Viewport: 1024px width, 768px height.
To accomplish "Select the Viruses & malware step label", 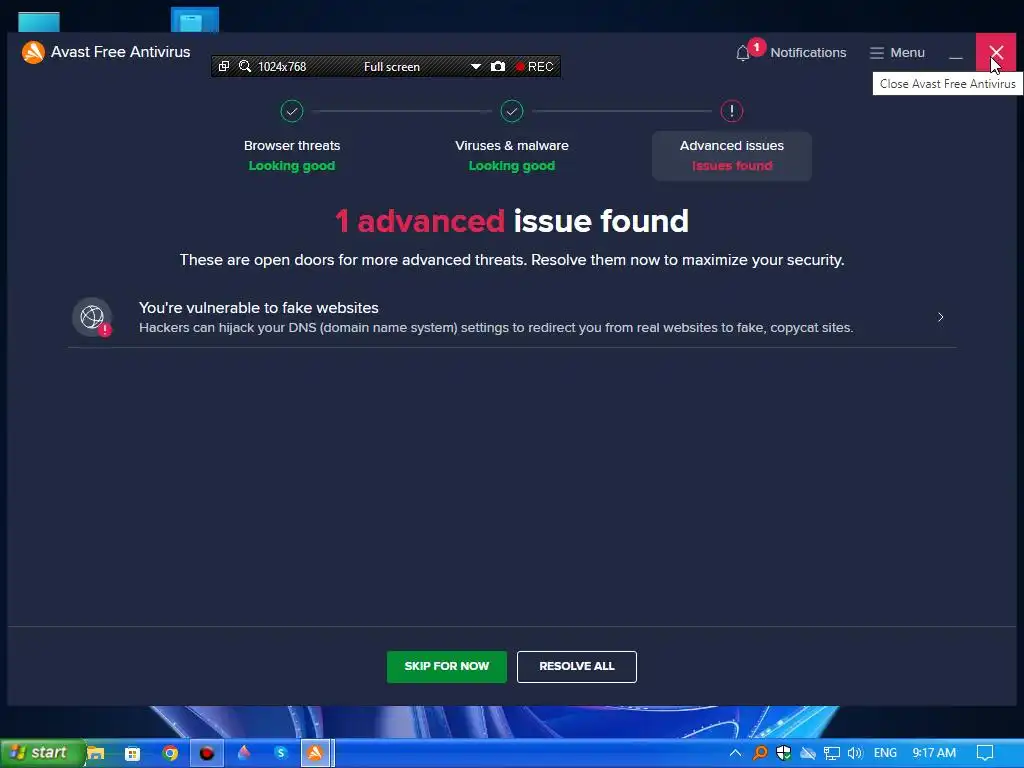I will pos(512,146).
